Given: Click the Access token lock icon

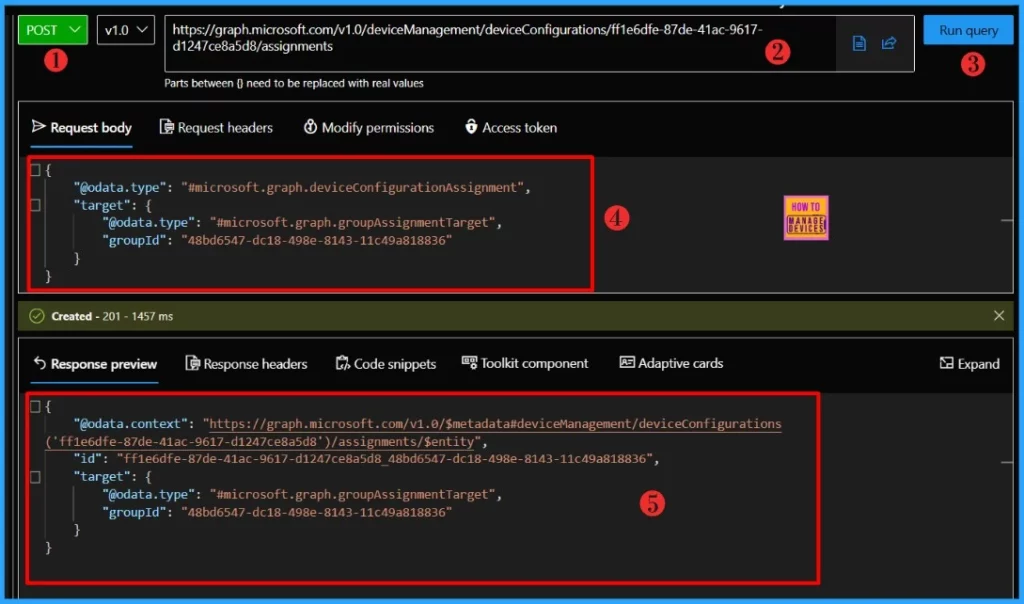Looking at the screenshot, I should point(471,126).
